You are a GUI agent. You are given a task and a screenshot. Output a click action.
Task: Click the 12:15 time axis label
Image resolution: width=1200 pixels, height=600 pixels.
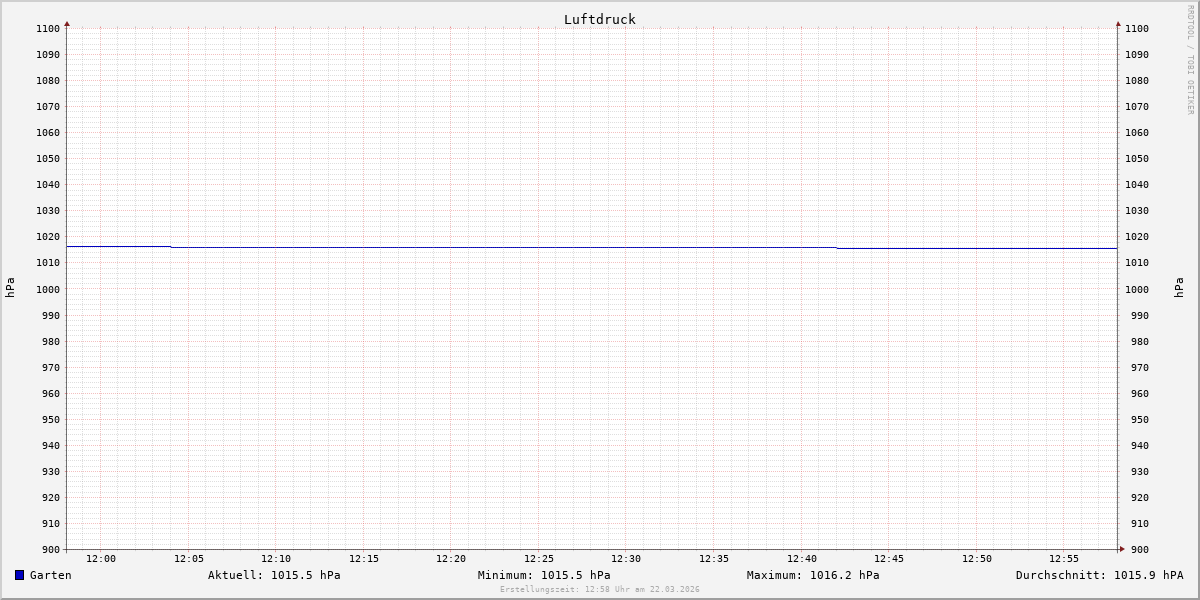[364, 559]
